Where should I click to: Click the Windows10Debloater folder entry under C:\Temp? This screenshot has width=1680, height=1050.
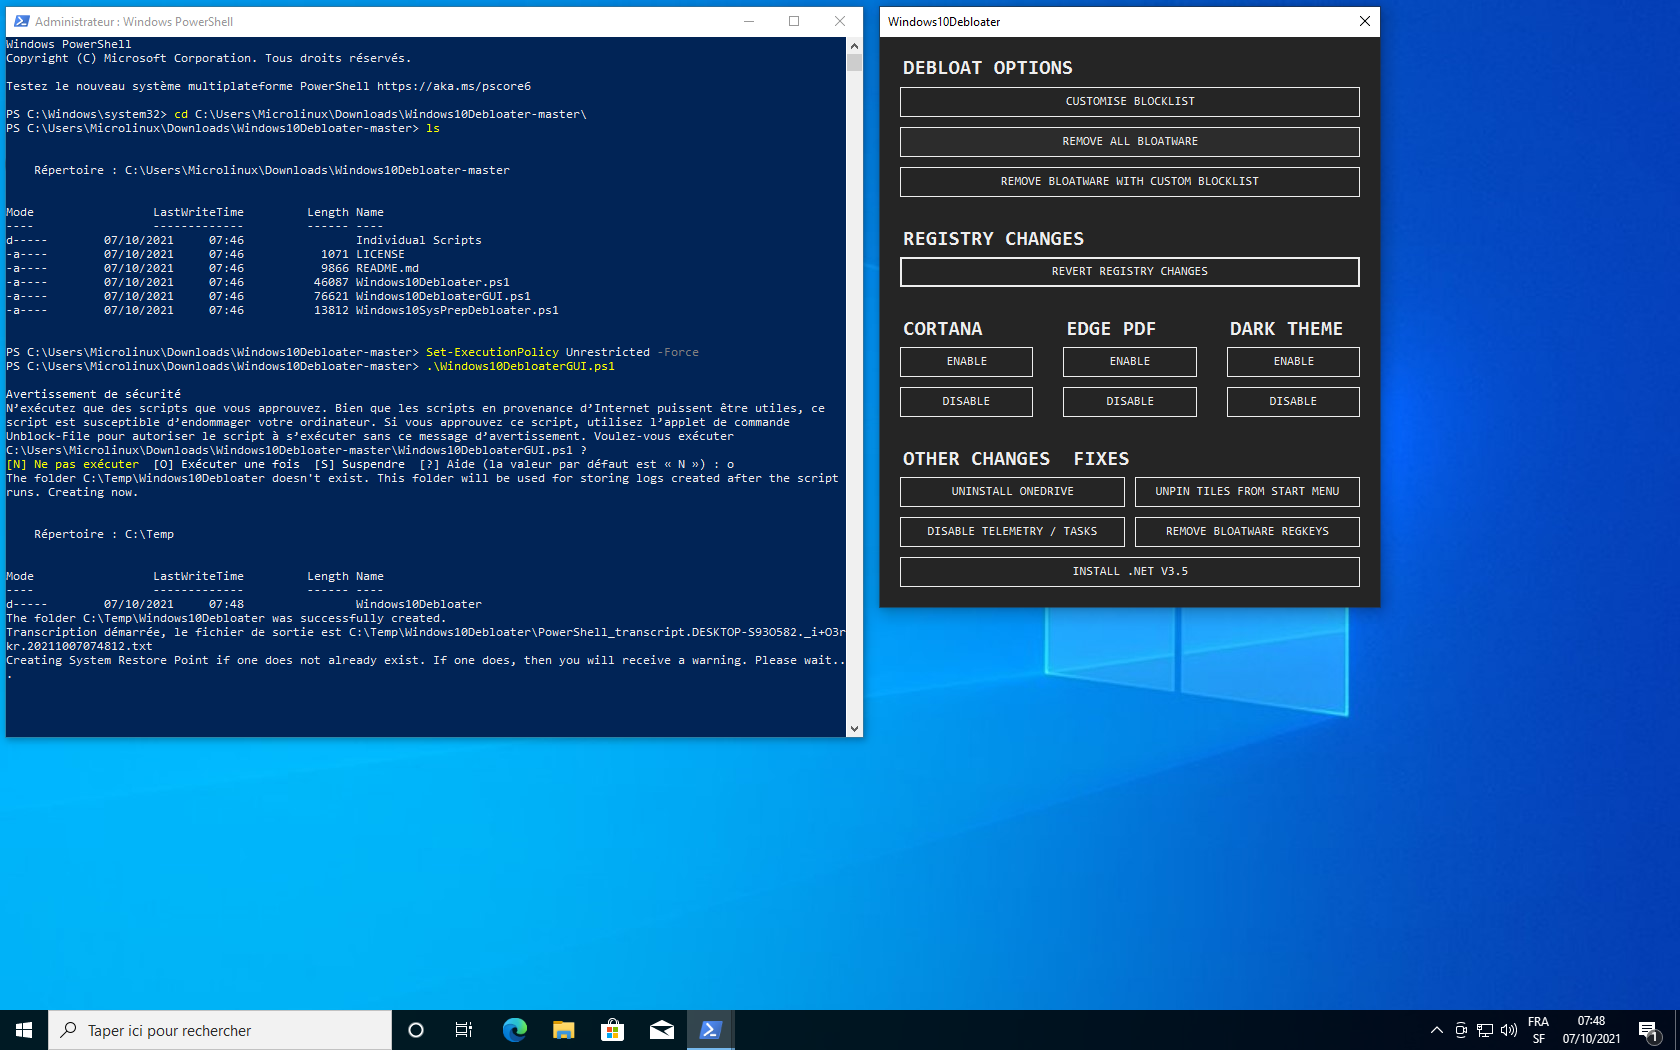419,605
